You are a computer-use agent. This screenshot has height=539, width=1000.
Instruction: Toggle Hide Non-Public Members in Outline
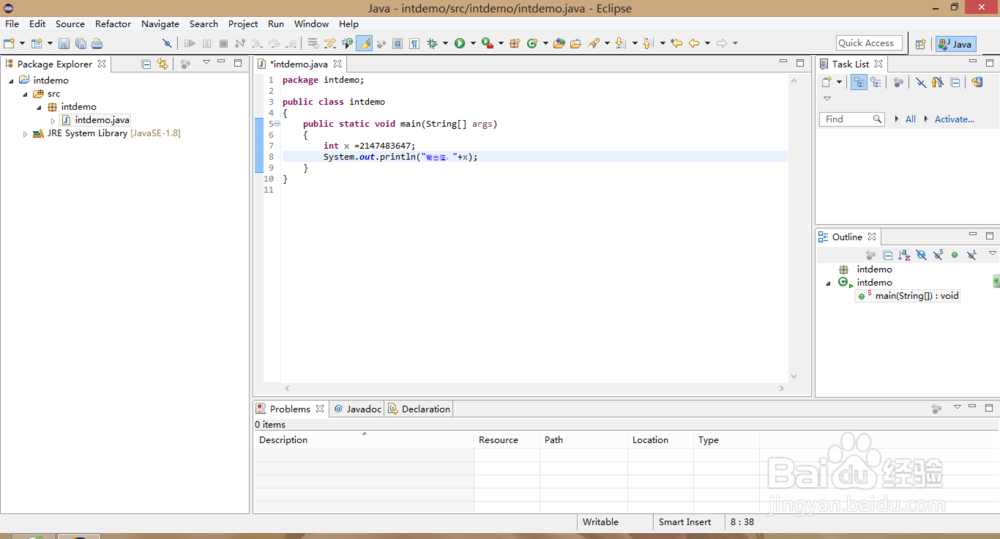point(955,255)
